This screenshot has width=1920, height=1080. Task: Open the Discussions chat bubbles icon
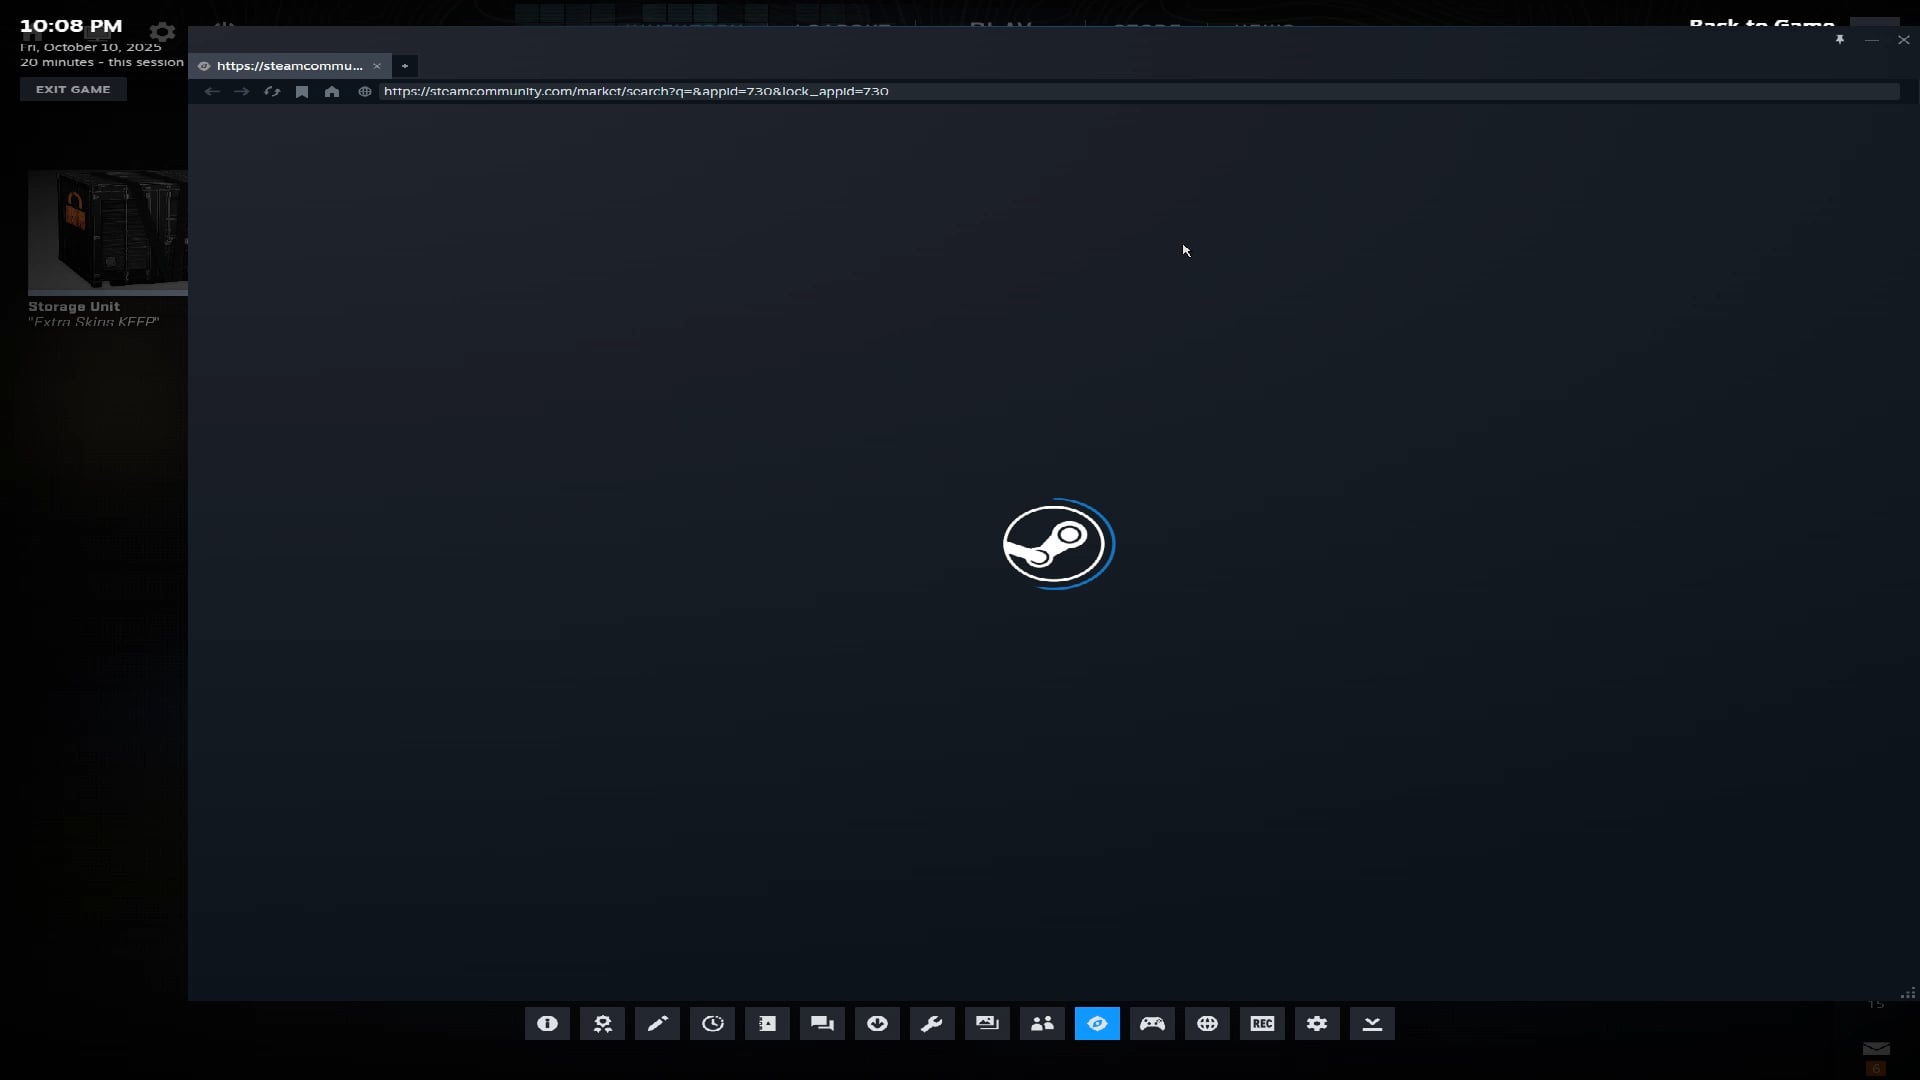point(822,1023)
